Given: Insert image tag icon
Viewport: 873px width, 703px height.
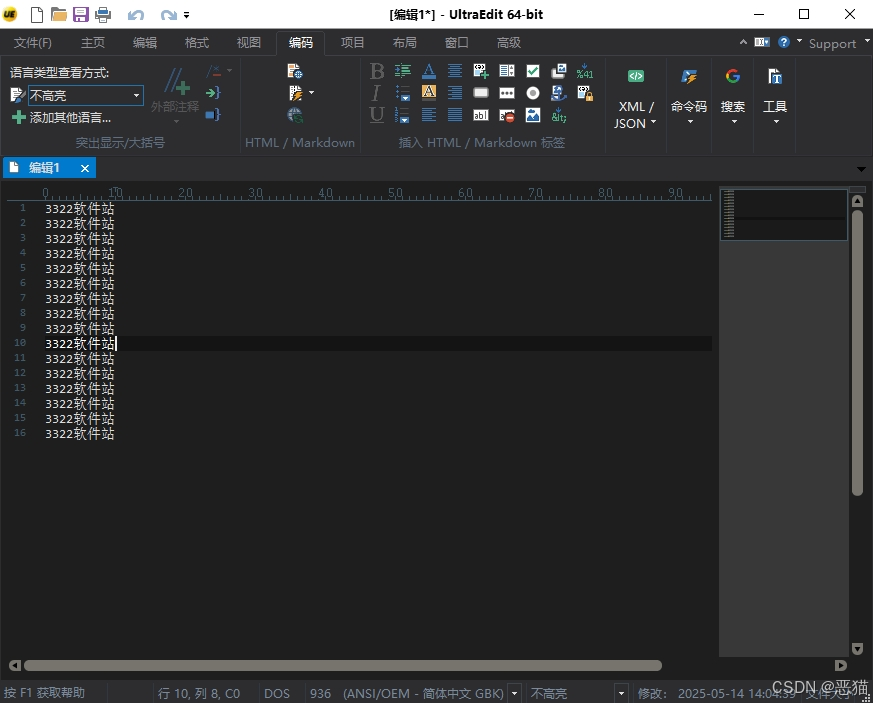Looking at the screenshot, I should [x=533, y=115].
